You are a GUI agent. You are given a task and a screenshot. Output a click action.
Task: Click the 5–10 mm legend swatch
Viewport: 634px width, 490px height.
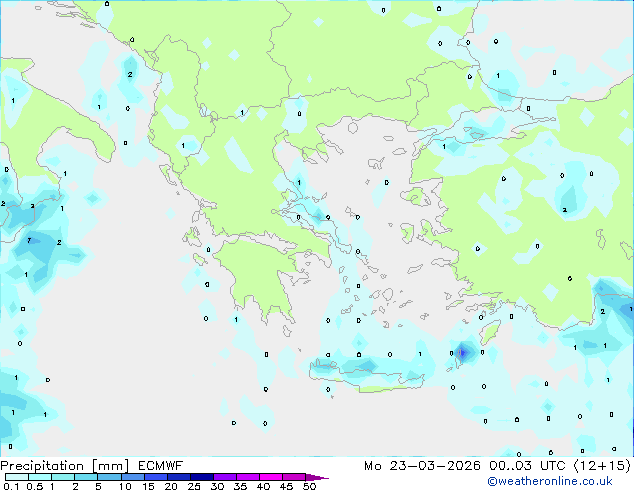pos(109,477)
